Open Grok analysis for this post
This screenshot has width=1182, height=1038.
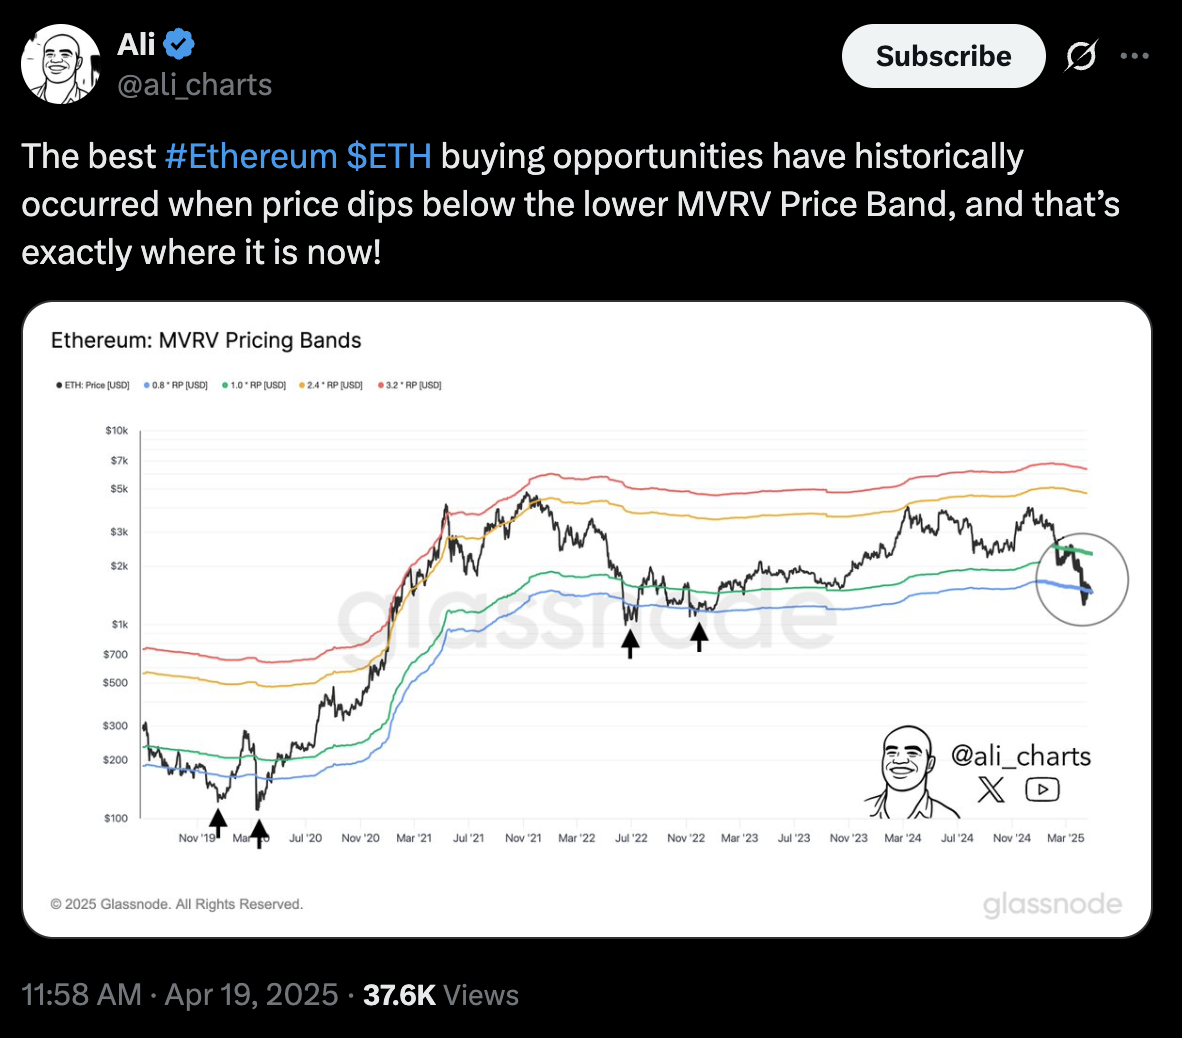tap(1081, 56)
